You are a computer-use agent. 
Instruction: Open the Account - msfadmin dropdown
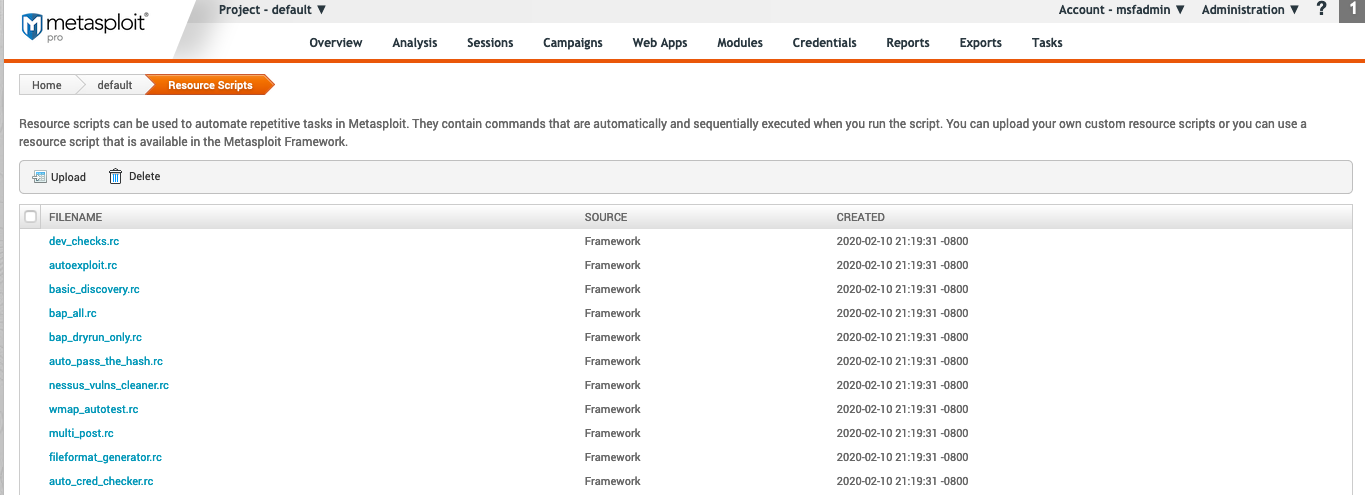[x=1121, y=10]
